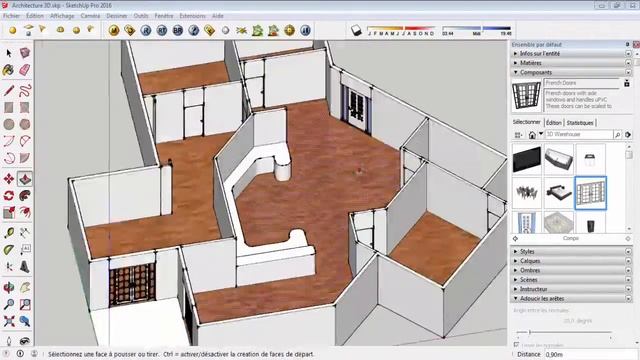Collapse the Composants panel
This screenshot has width=640, height=360.
[x=571, y=72]
